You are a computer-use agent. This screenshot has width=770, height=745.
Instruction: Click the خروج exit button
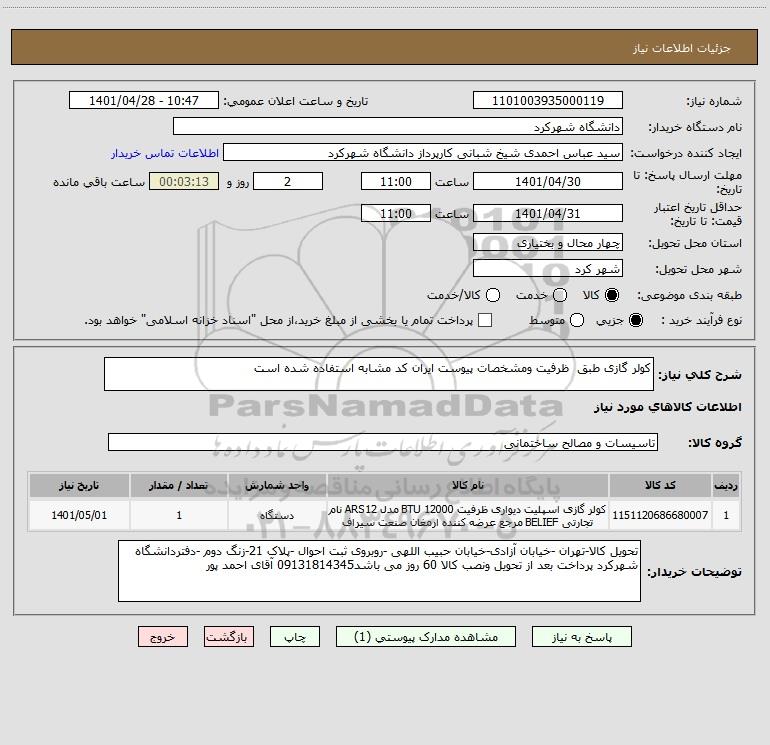tap(163, 637)
